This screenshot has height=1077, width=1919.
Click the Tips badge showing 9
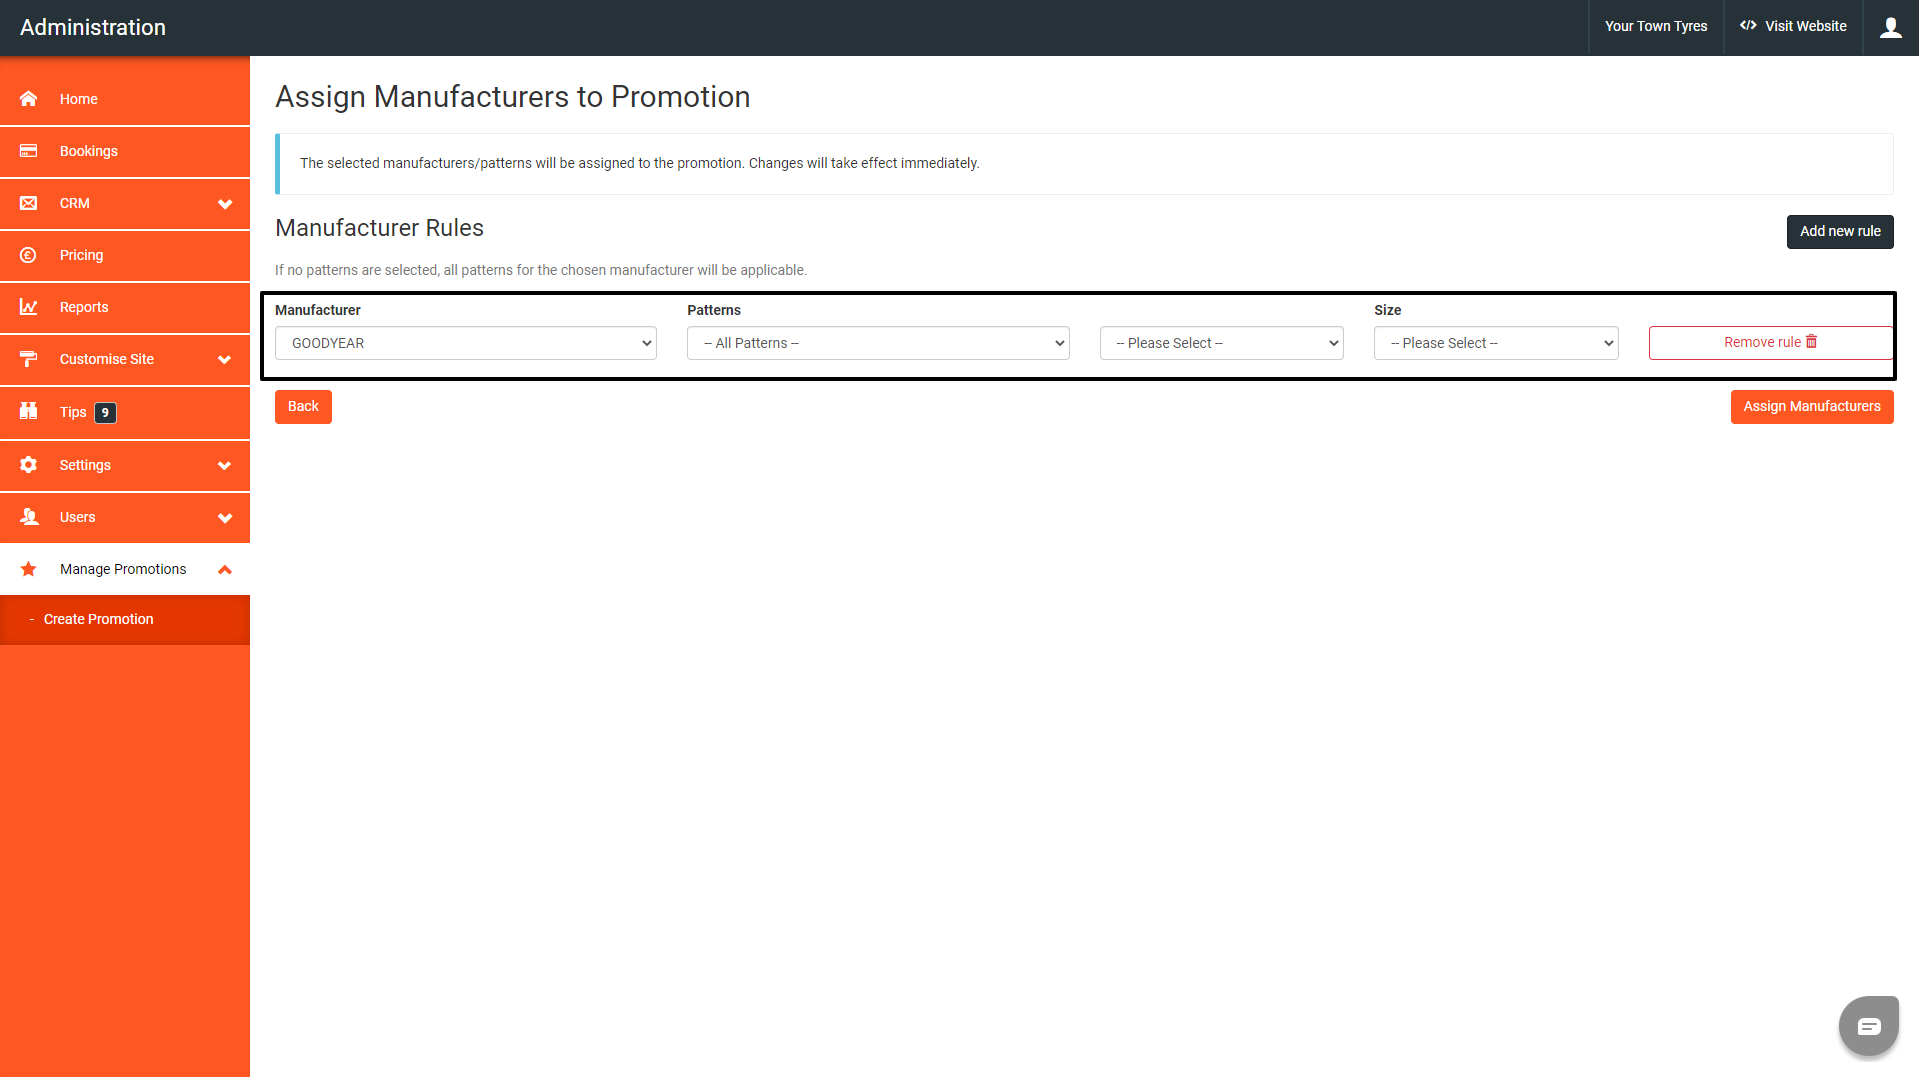point(105,412)
